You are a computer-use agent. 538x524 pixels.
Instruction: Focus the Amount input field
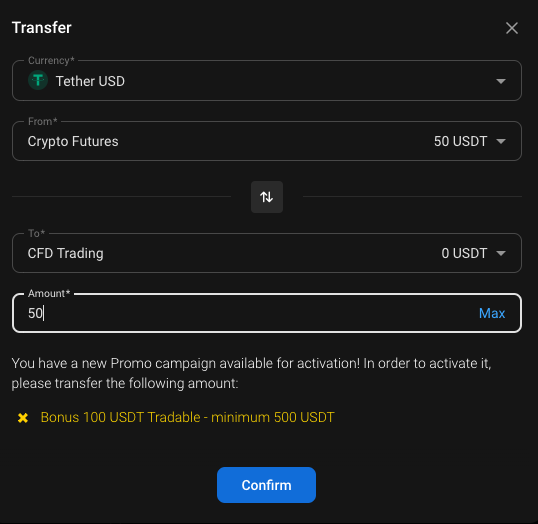[267, 313]
